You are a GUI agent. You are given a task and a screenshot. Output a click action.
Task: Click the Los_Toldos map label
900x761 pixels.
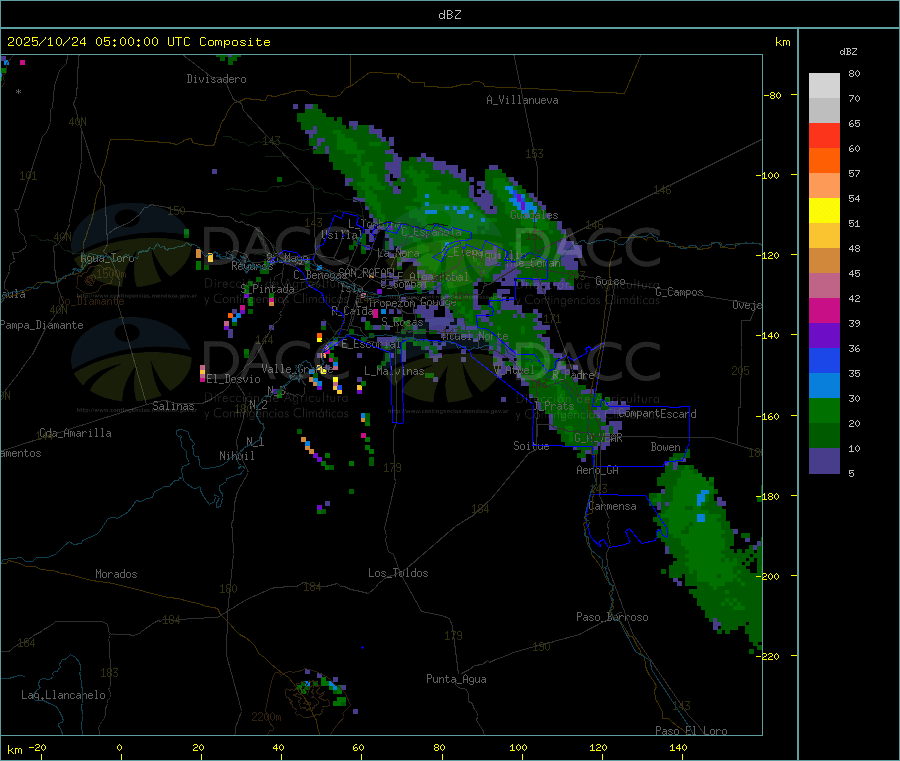click(398, 573)
